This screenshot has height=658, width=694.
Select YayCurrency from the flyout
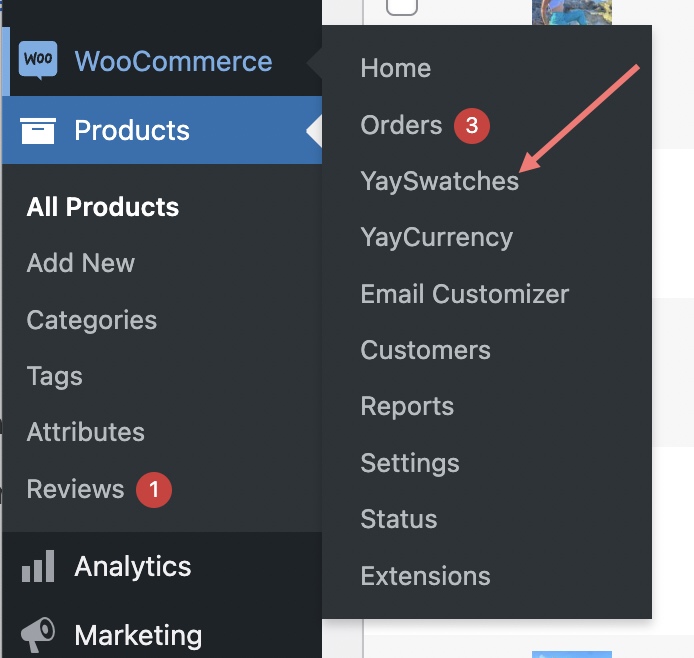pyautogui.click(x=436, y=238)
